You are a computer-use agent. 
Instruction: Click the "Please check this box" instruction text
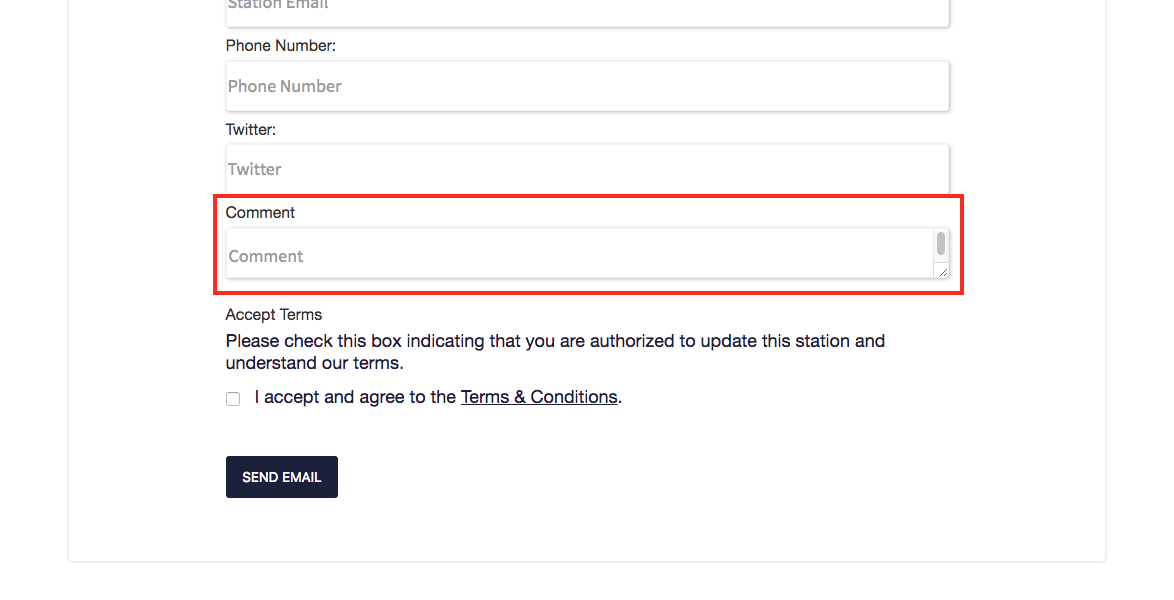[x=555, y=341]
